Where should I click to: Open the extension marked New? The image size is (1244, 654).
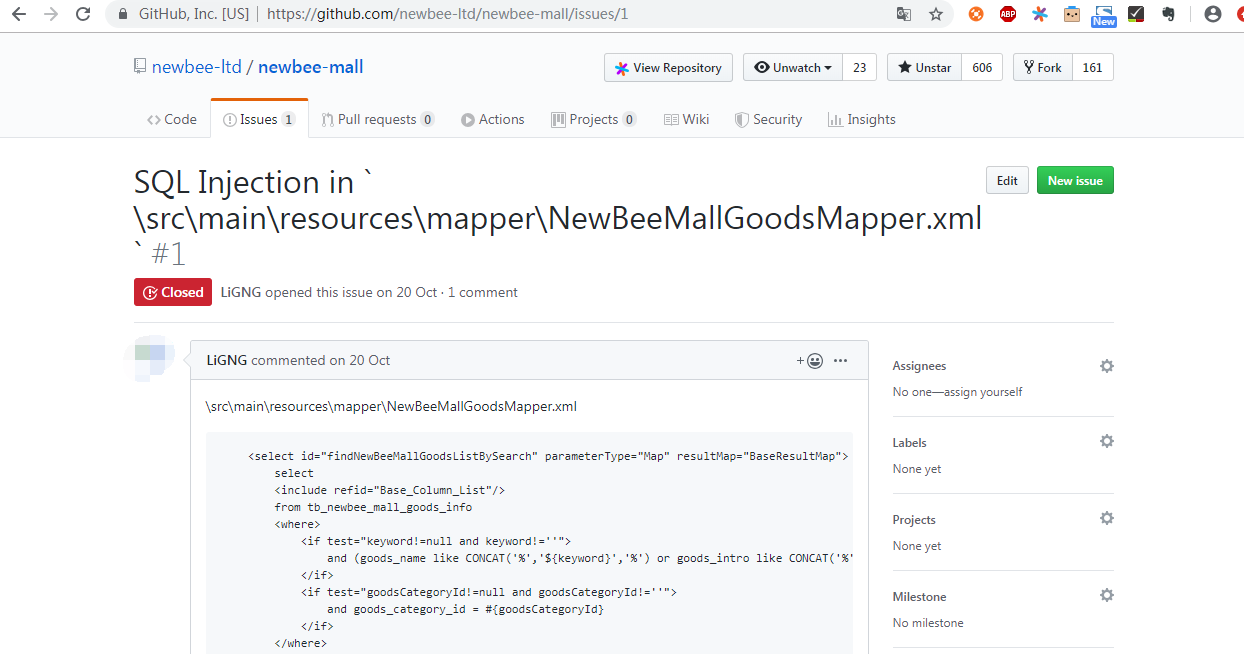pyautogui.click(x=1104, y=15)
